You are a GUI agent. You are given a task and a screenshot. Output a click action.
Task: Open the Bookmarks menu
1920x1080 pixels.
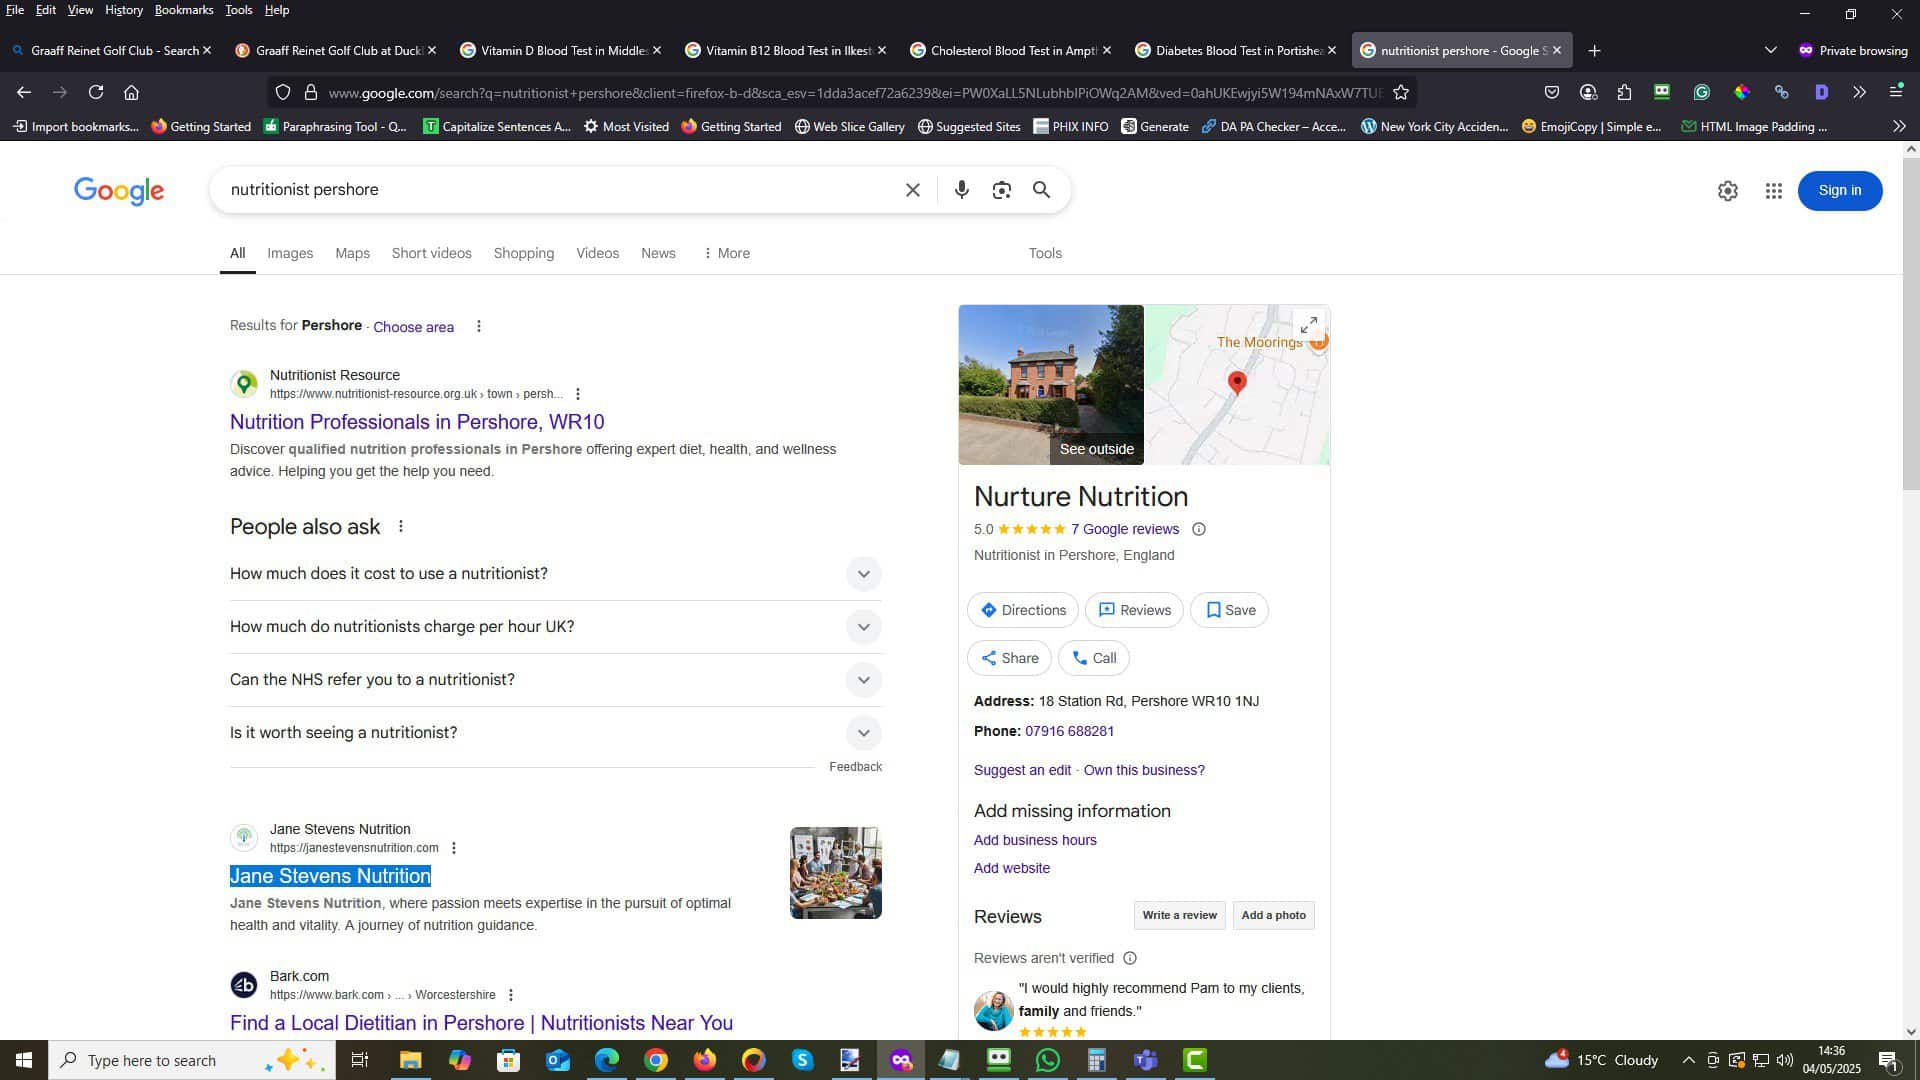coord(184,10)
